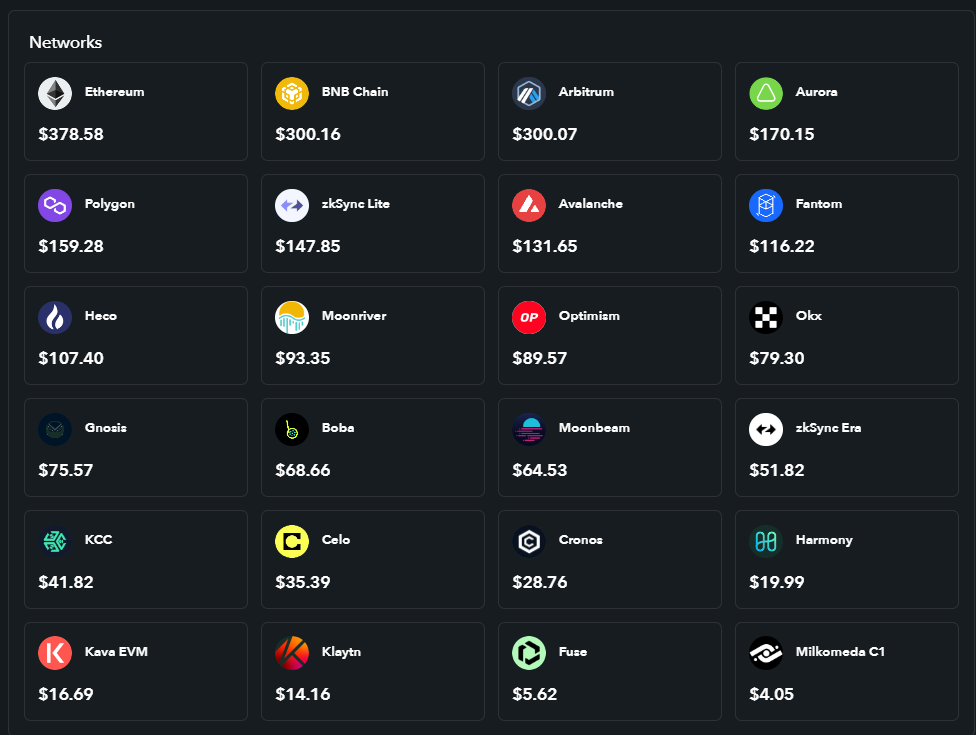Click the Heco $107.40 value
The width and height of the screenshot is (976, 735).
pos(71,358)
